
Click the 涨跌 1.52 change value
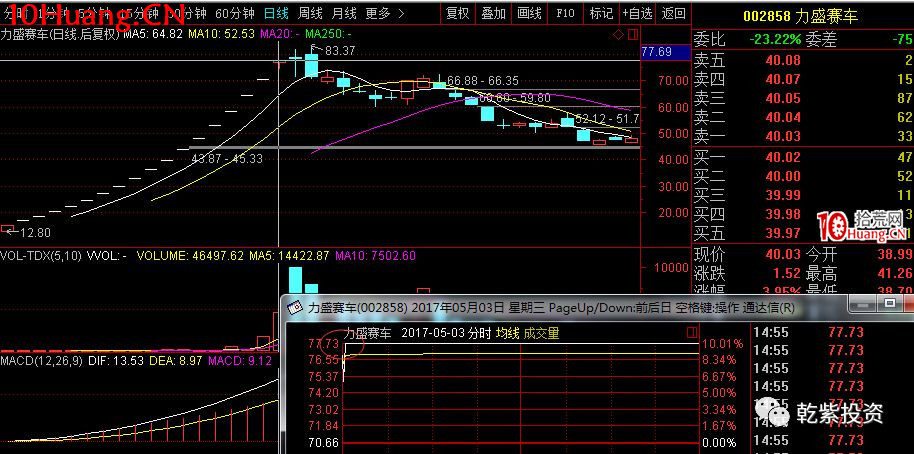(788, 273)
